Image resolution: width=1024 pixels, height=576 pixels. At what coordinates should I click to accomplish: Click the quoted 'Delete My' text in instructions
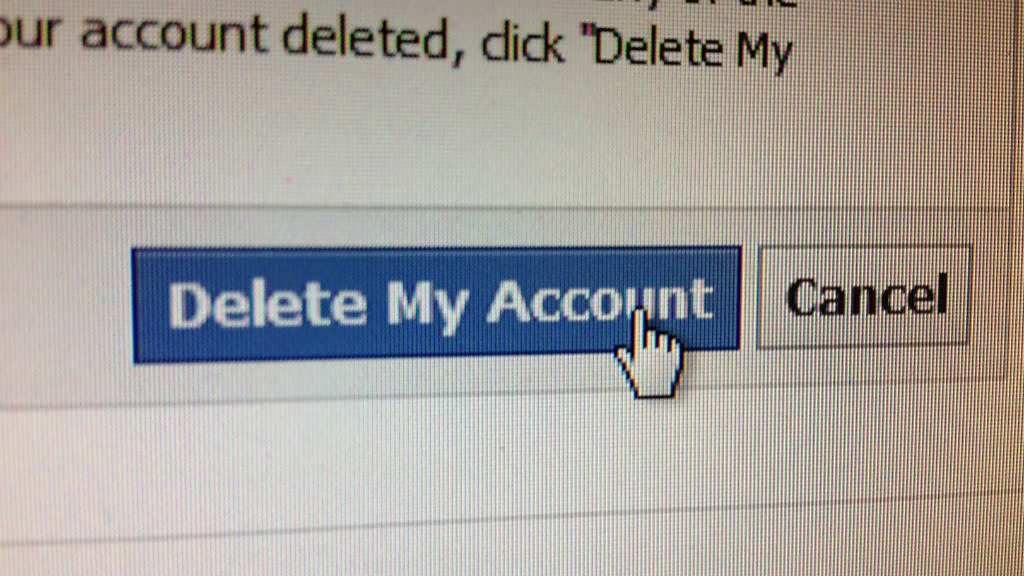(691, 49)
